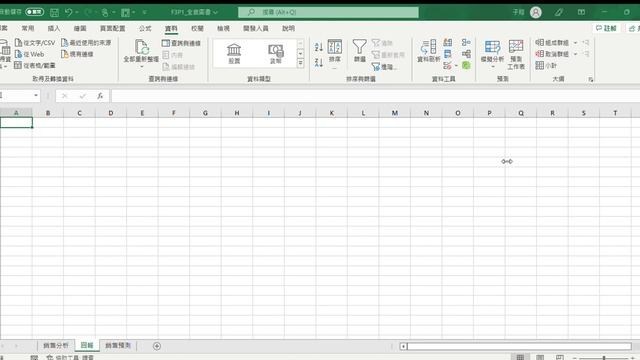This screenshot has width=640, height=360.
Task: Open the user account avatar
Action: point(536,12)
